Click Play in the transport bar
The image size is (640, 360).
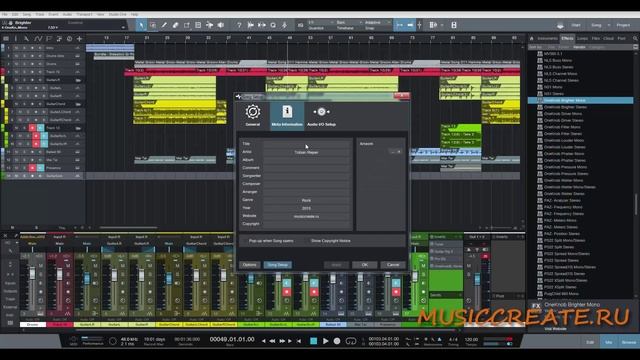point(325,341)
